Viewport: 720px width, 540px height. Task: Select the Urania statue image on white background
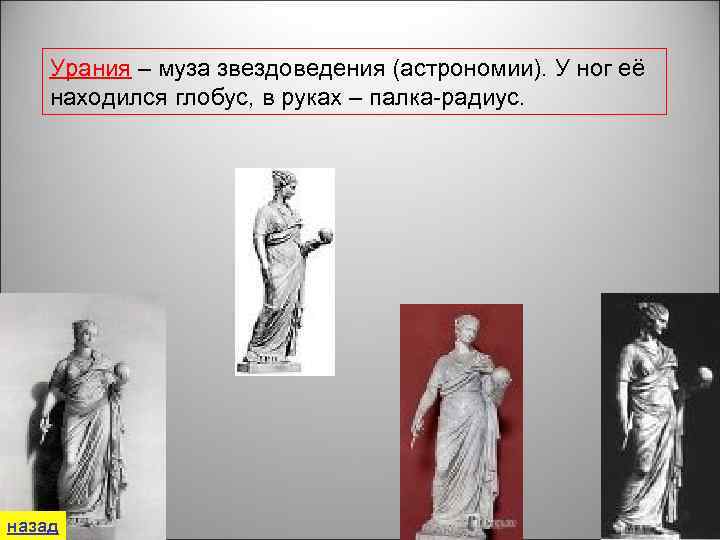(x=285, y=272)
